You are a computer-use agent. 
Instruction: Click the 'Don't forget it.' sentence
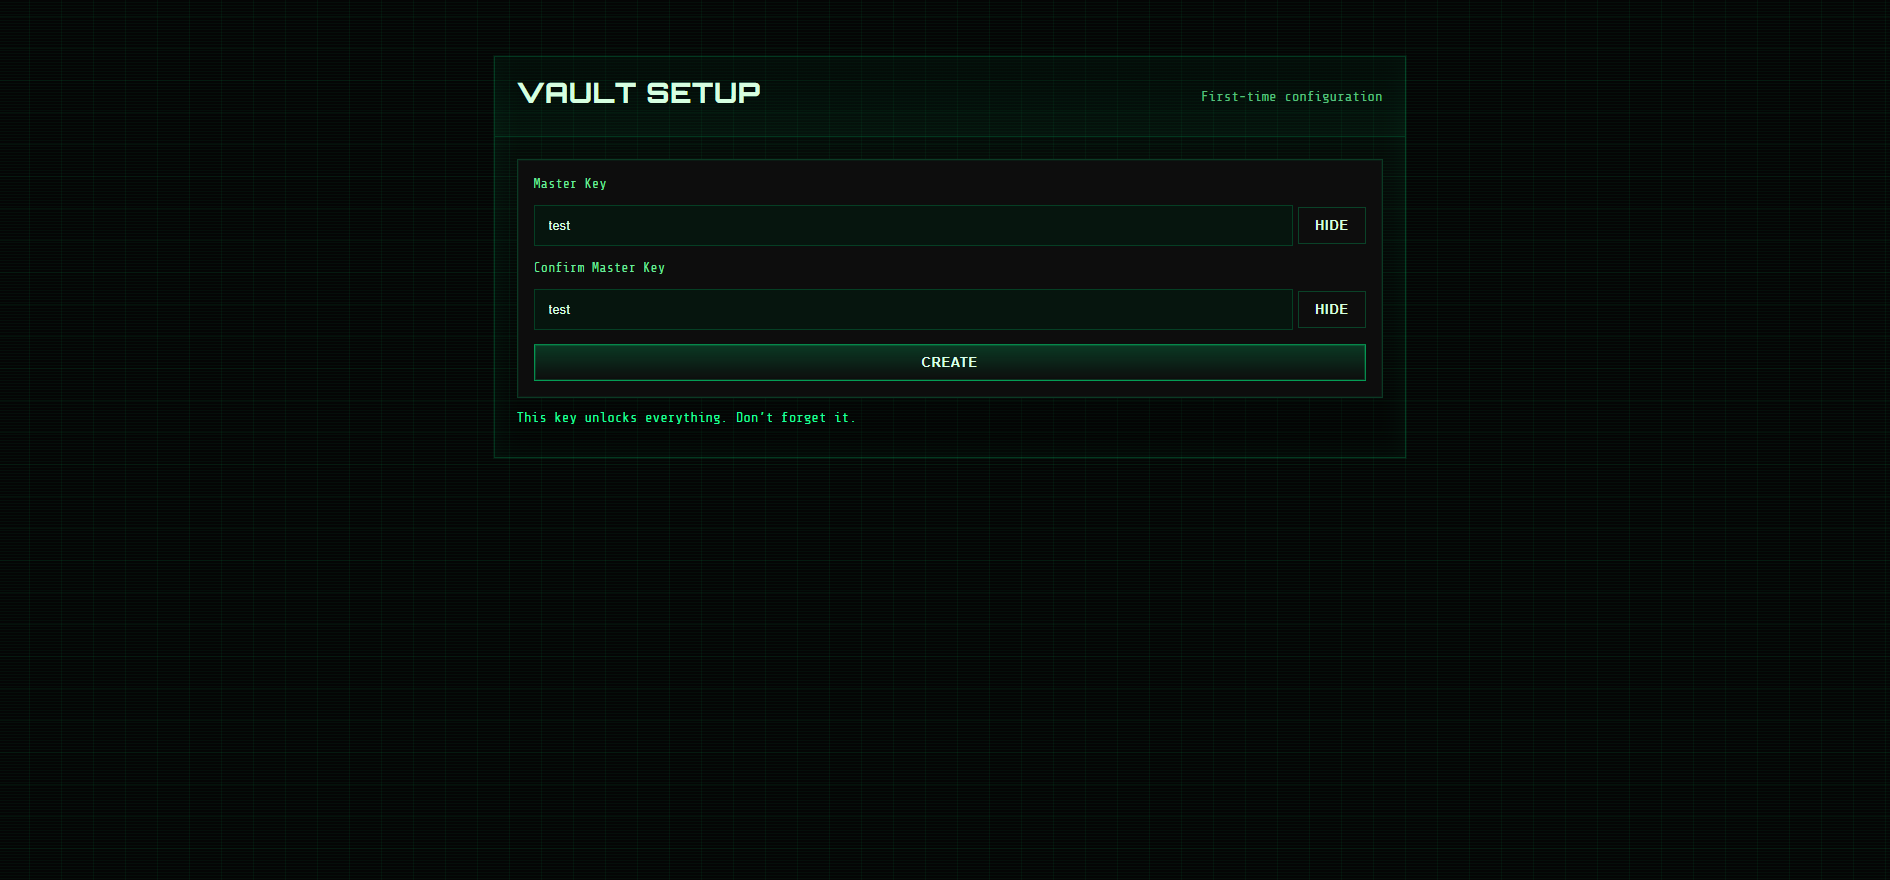[796, 418]
